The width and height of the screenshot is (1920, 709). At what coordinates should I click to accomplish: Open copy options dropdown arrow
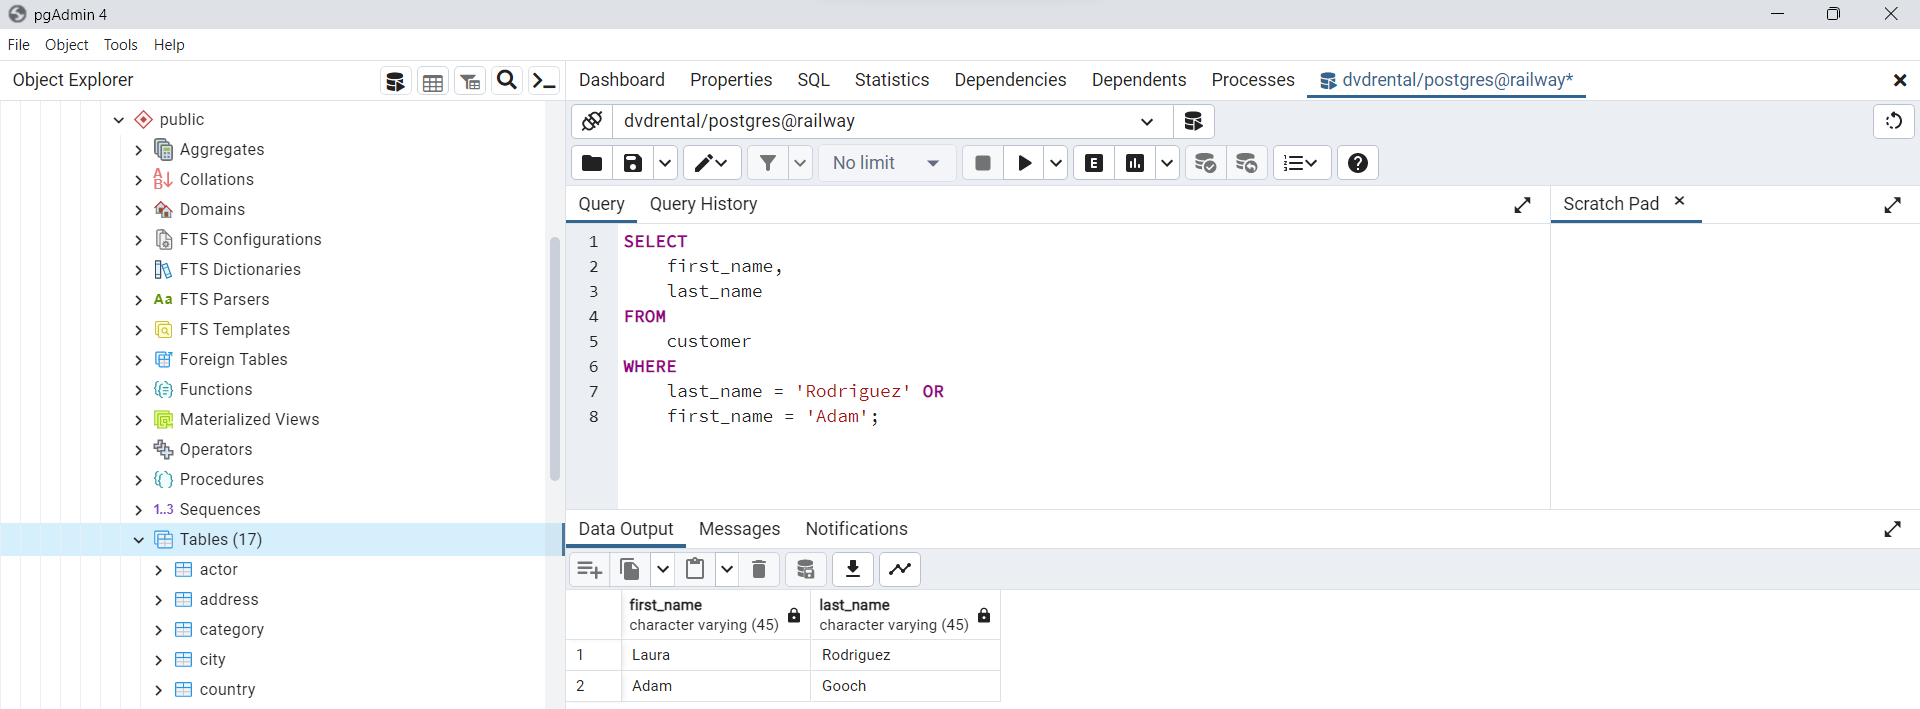[662, 569]
